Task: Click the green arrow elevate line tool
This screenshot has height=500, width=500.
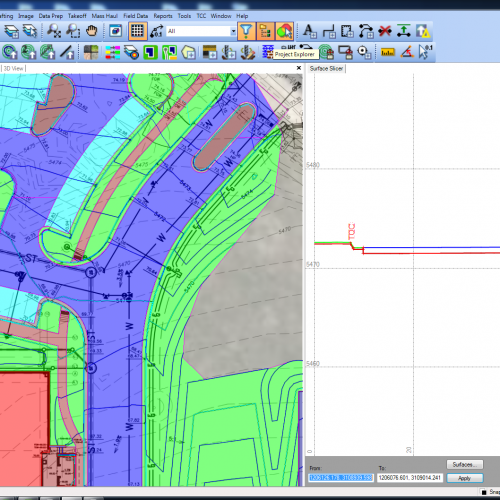Action: tap(404, 31)
